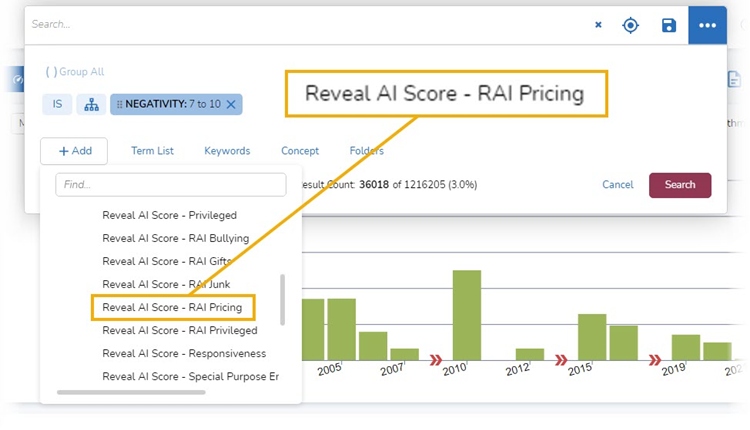The image size is (750, 430).
Task: Expand the gap marker before 2015
Action: coord(561,360)
